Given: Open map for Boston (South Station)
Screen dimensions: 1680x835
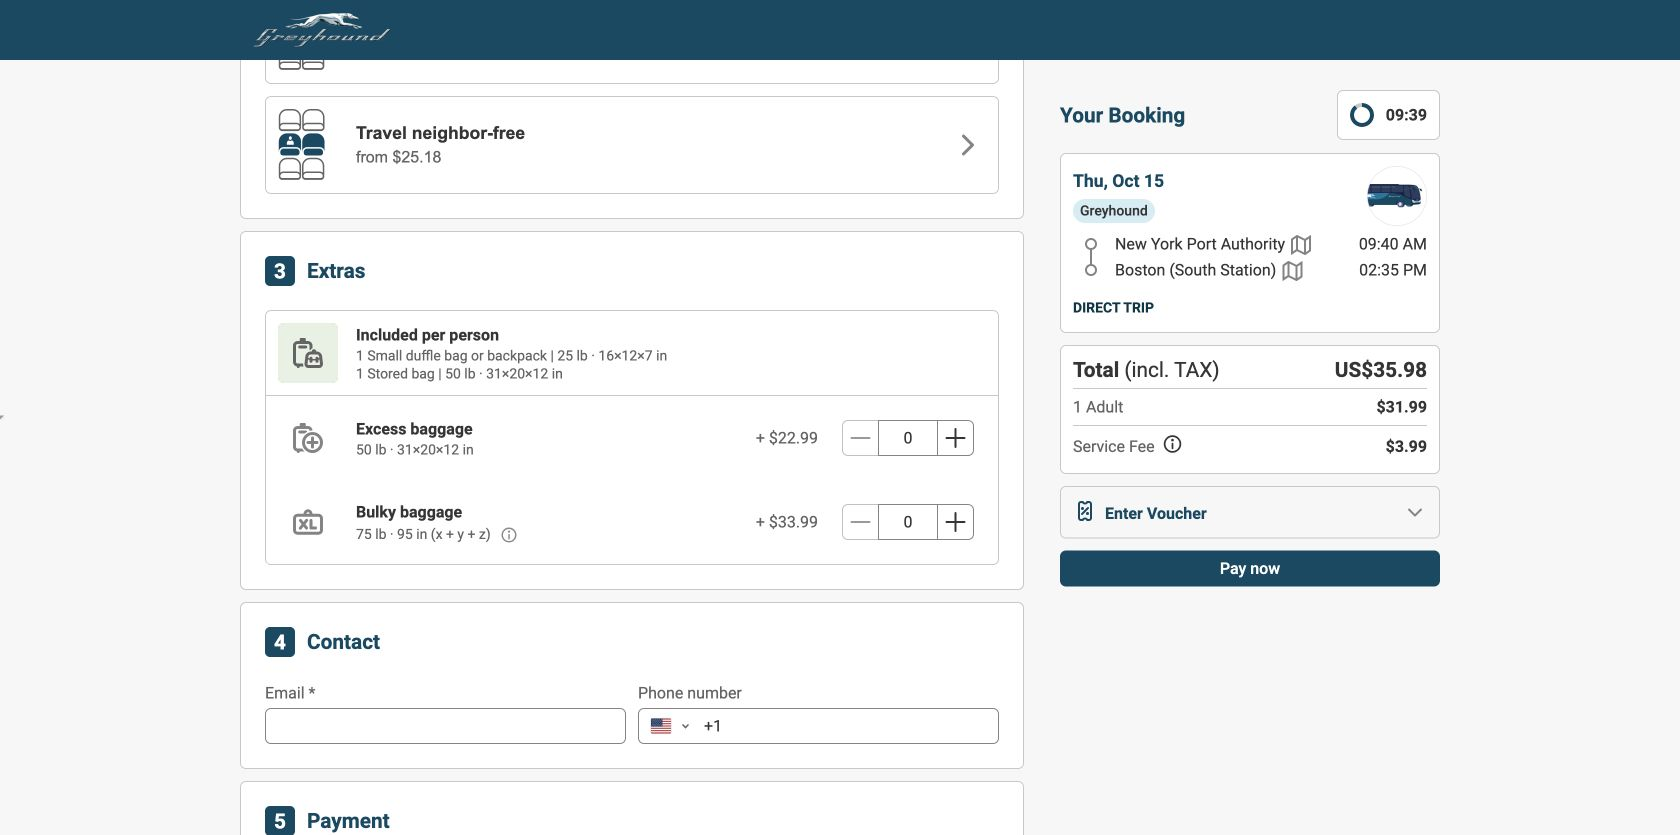Looking at the screenshot, I should tap(1292, 271).
